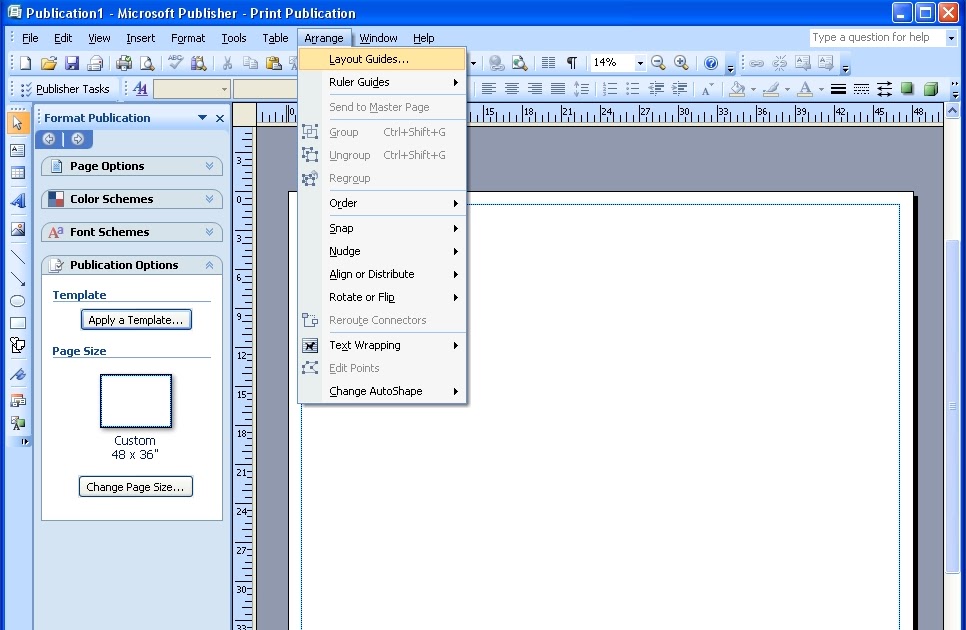This screenshot has width=966, height=630.
Task: Open the Format Publication pane dropdown
Action: (x=202, y=117)
